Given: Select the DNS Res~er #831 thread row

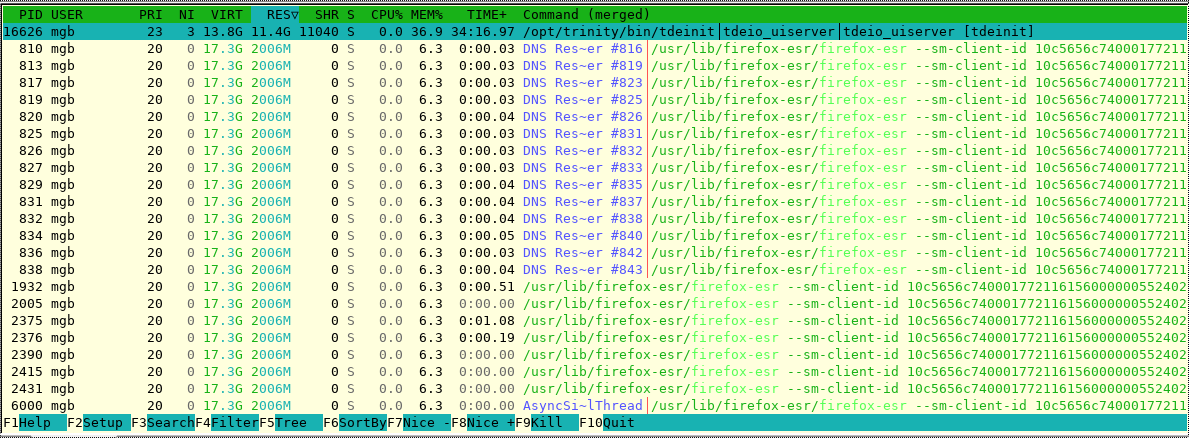Looking at the screenshot, I should 594,136.
